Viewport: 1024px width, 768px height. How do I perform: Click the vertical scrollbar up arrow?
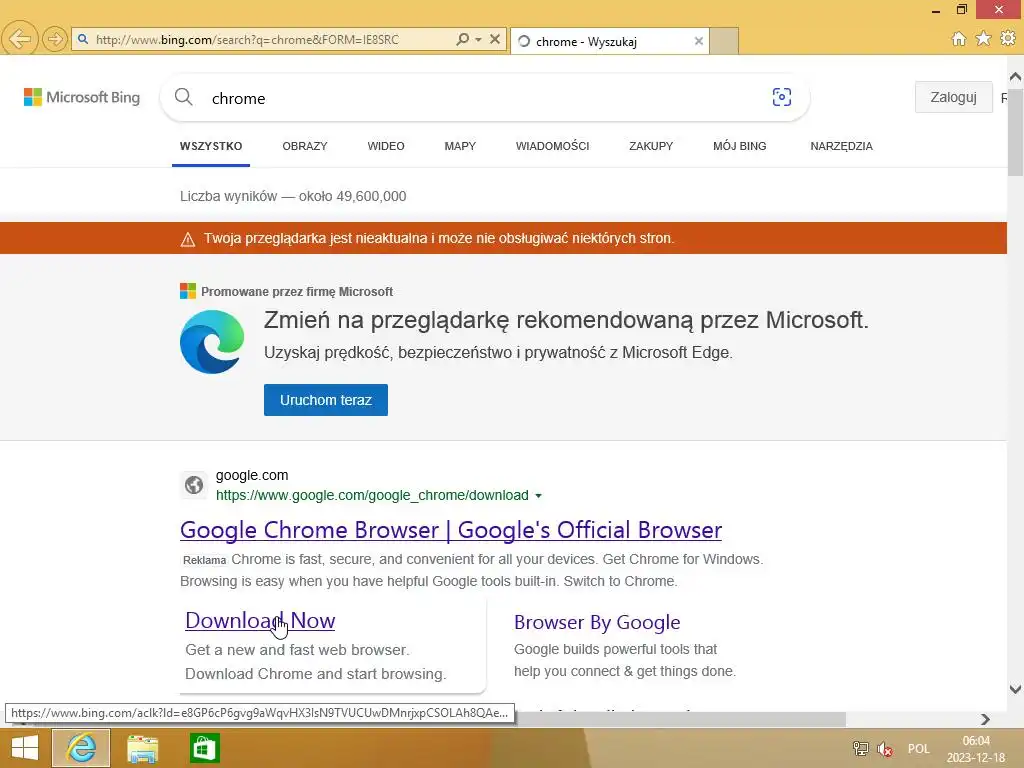click(x=1016, y=76)
